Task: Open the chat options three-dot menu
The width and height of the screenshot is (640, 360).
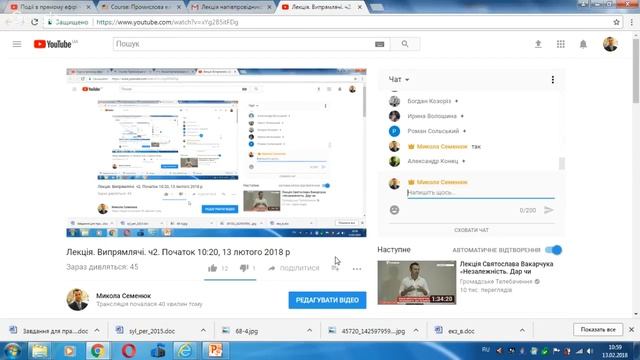Action: tap(553, 80)
